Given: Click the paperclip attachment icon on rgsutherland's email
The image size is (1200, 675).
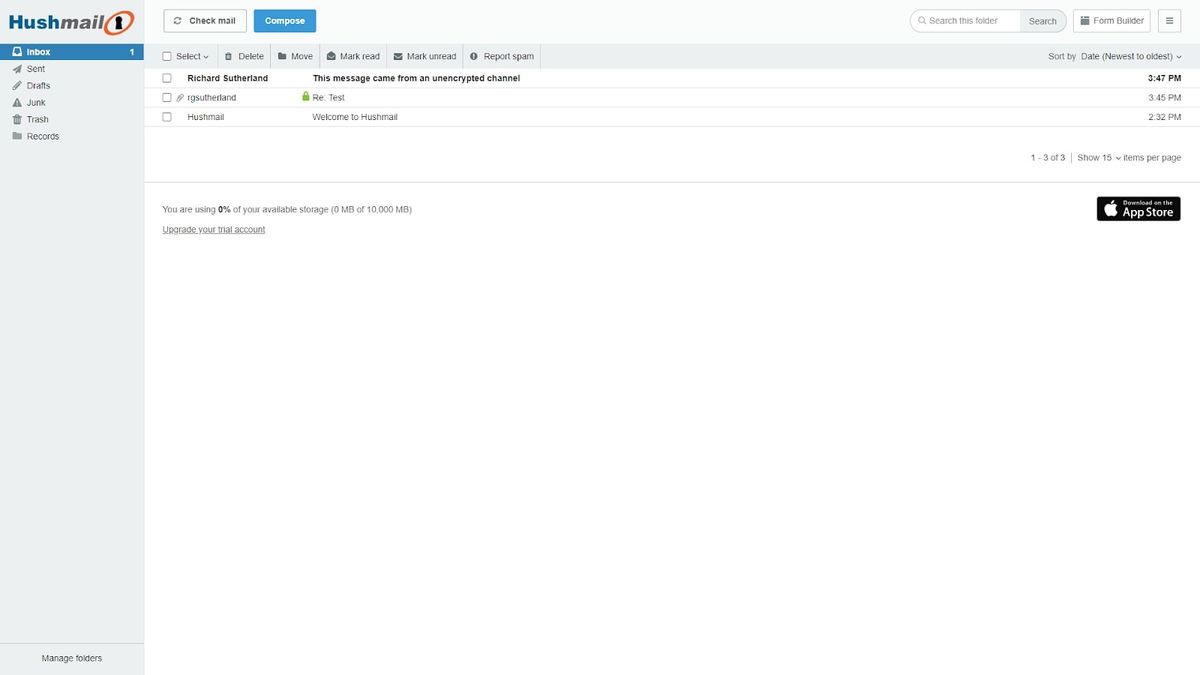Looking at the screenshot, I should point(179,96).
